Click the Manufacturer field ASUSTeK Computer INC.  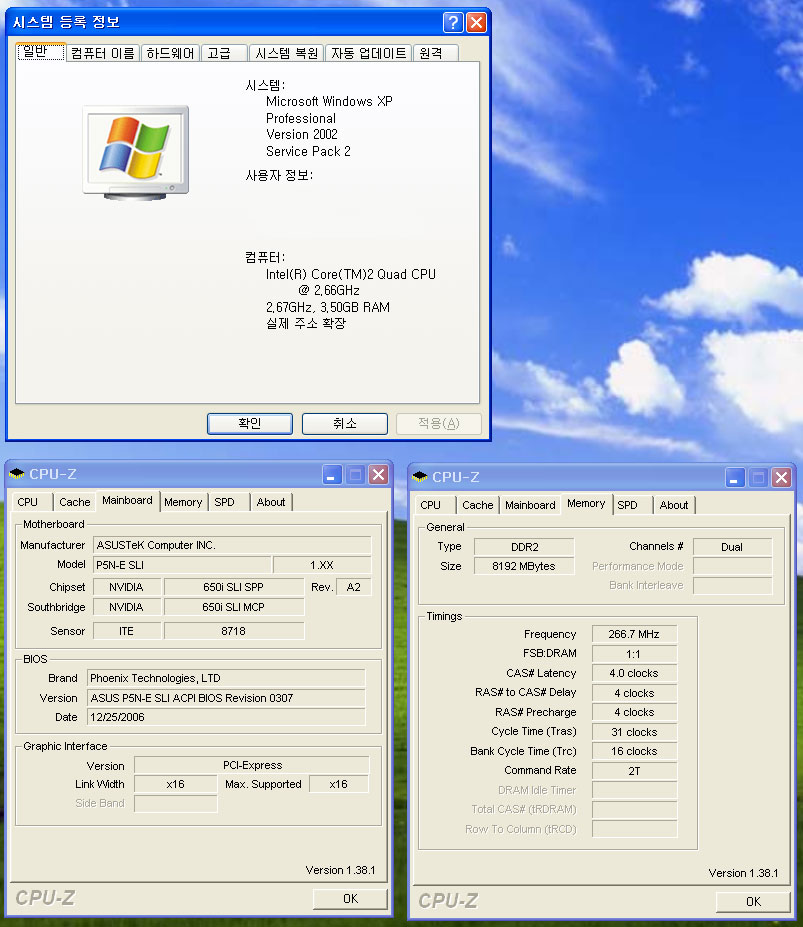tap(232, 545)
